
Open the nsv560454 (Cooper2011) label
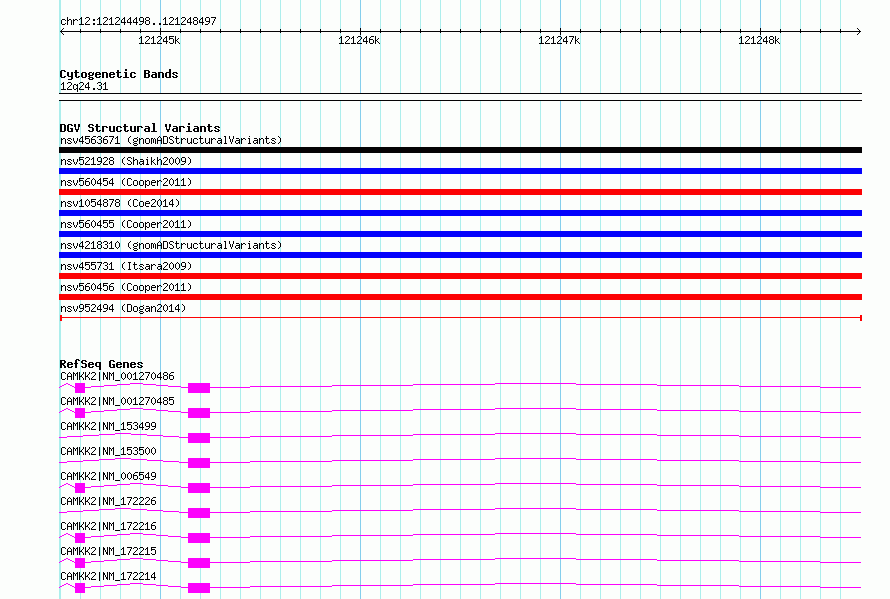point(126,182)
